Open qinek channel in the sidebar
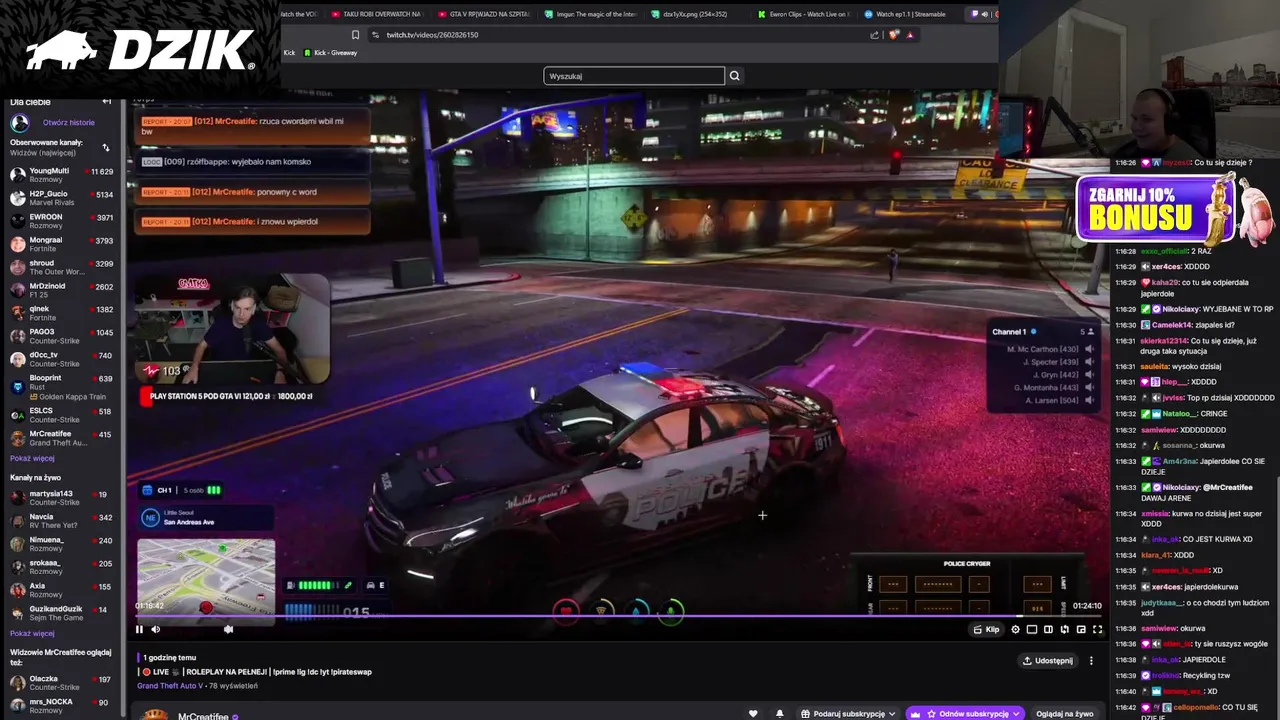This screenshot has width=1280, height=720. point(62,313)
